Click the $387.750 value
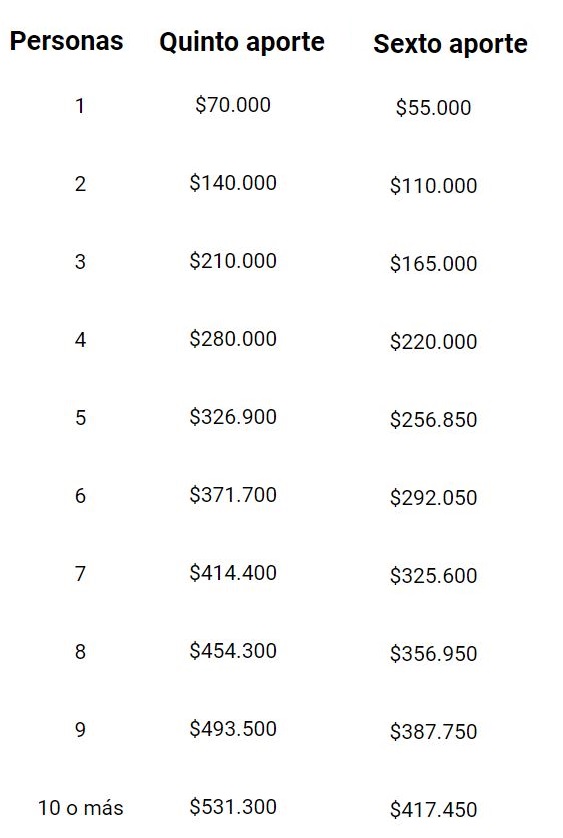 pyautogui.click(x=433, y=732)
